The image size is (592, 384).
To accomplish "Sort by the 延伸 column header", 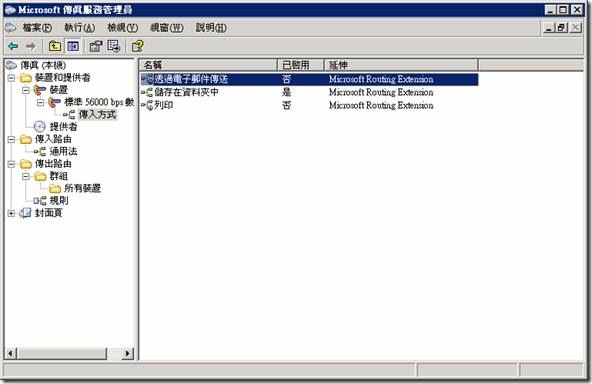I will pyautogui.click(x=401, y=65).
